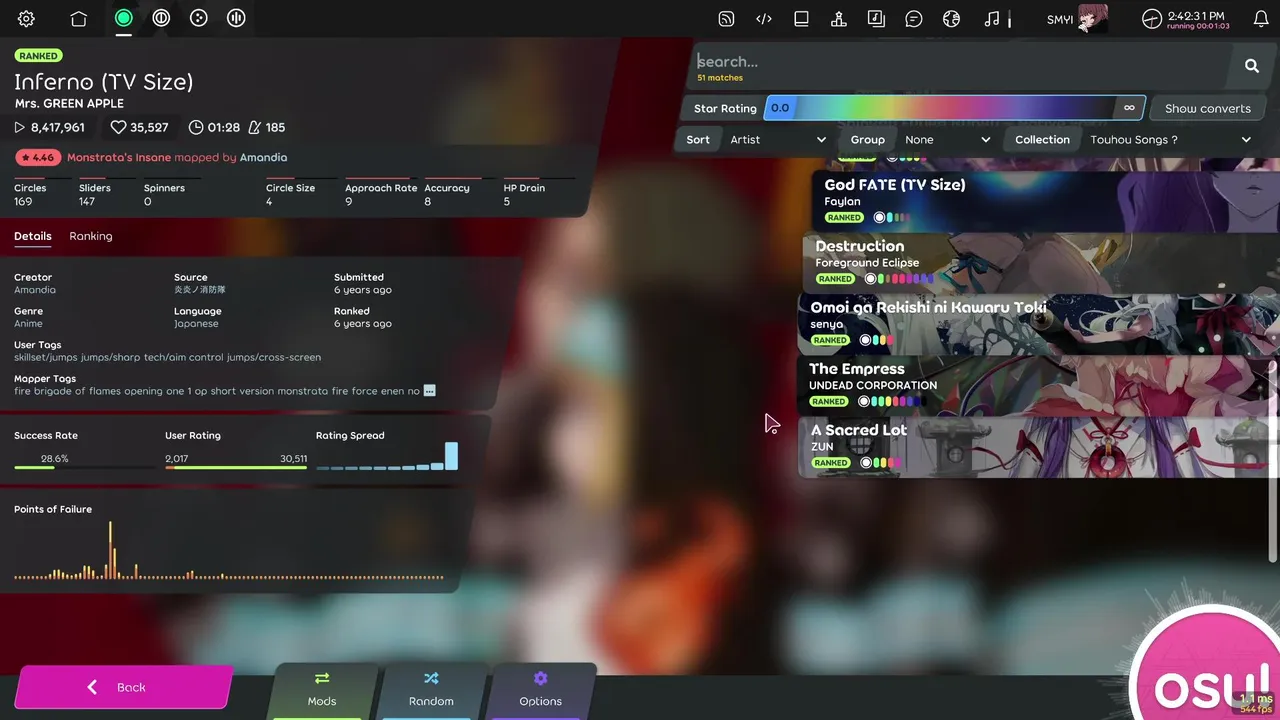
Task: Select Destruction by Foreground Eclipse
Action: tap(1041, 263)
